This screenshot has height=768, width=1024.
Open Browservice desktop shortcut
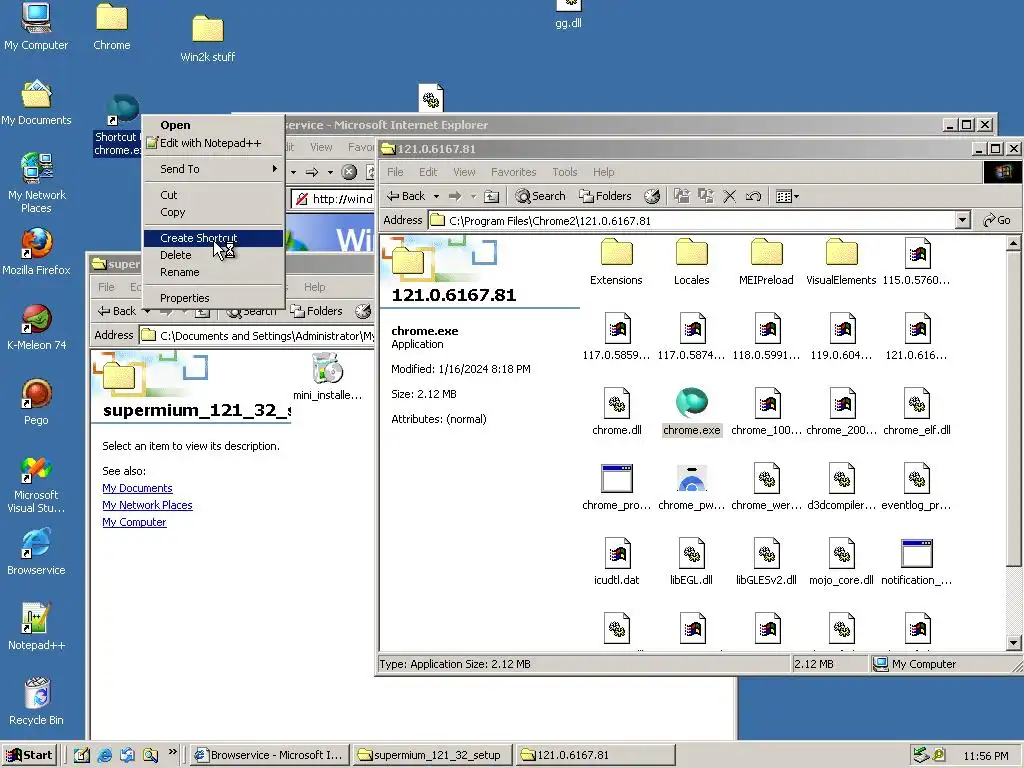[x=36, y=552]
